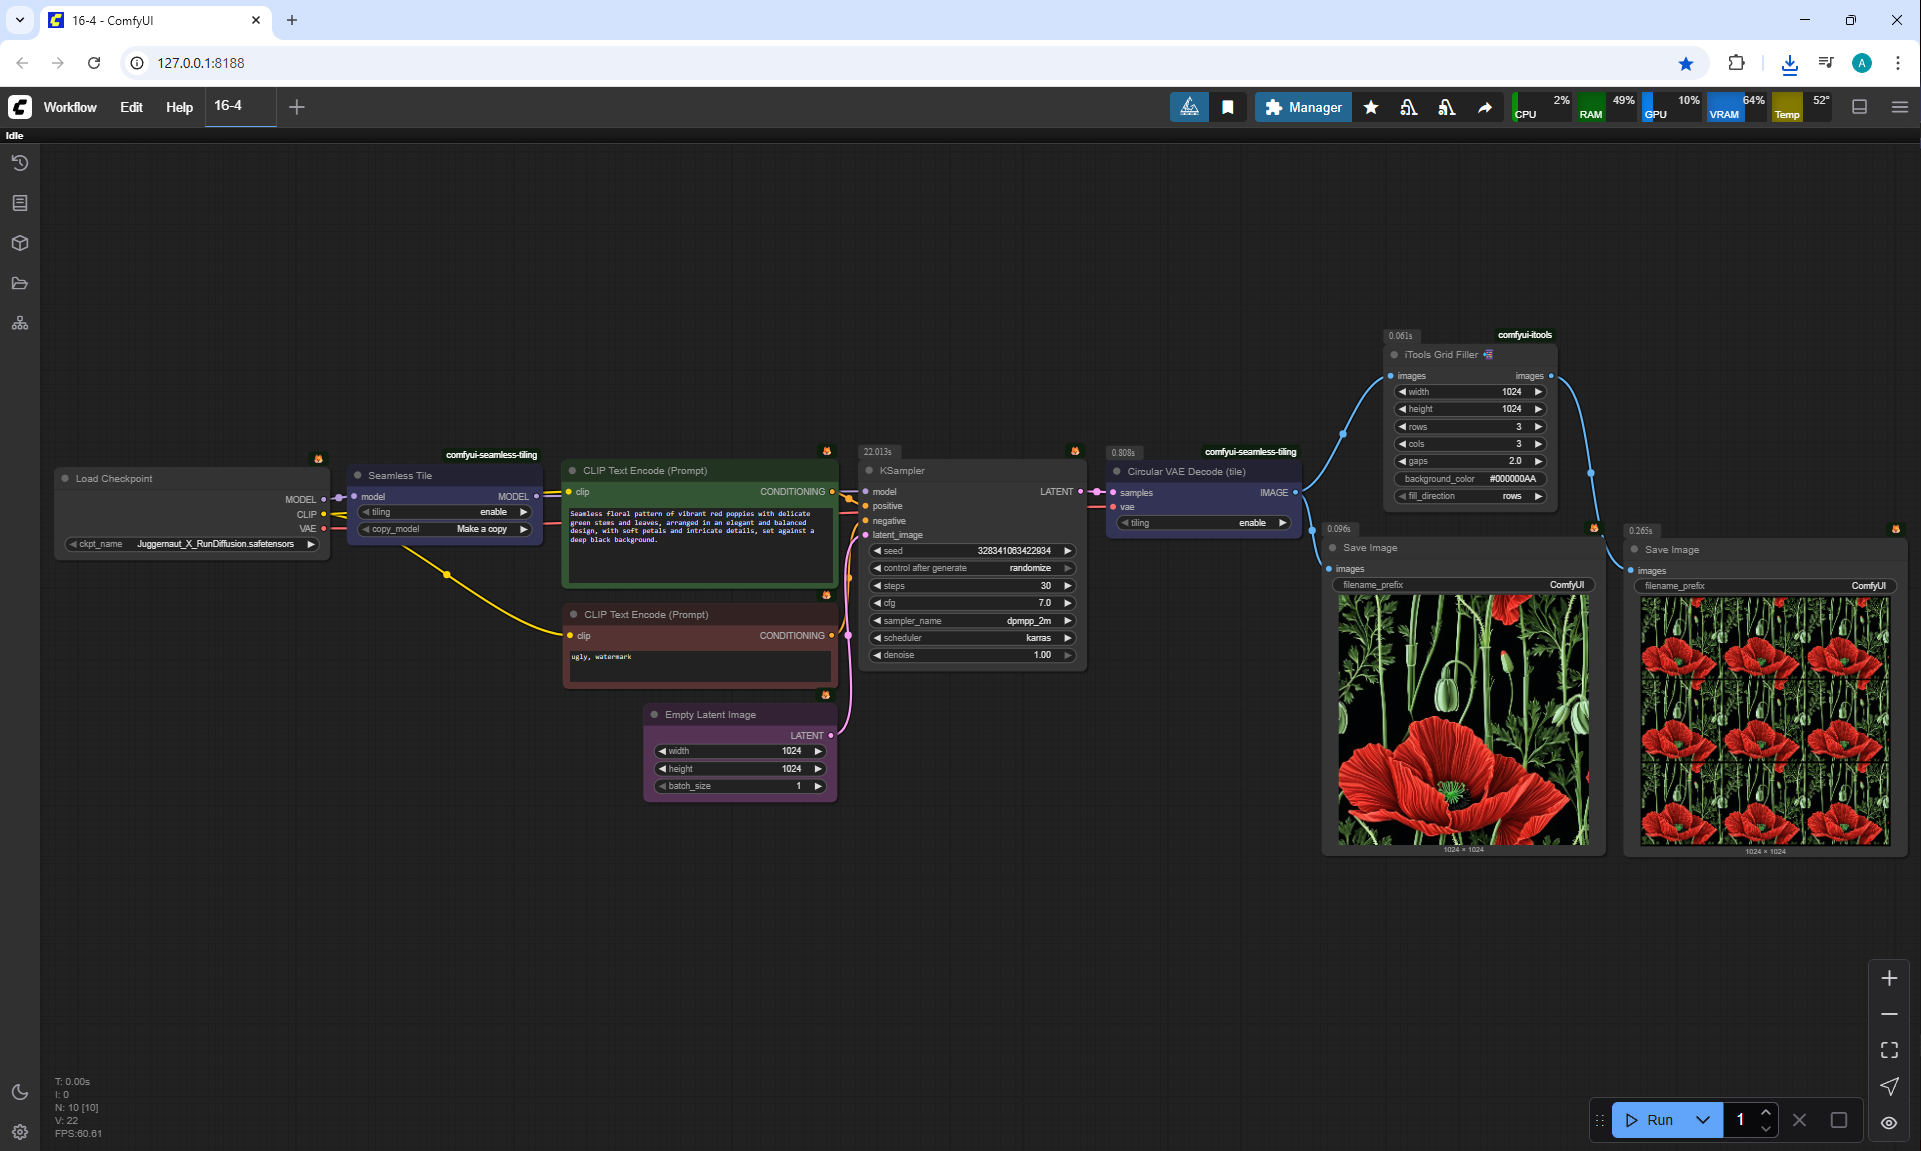Click the Manager button
1921x1151 pixels.
coord(1303,107)
